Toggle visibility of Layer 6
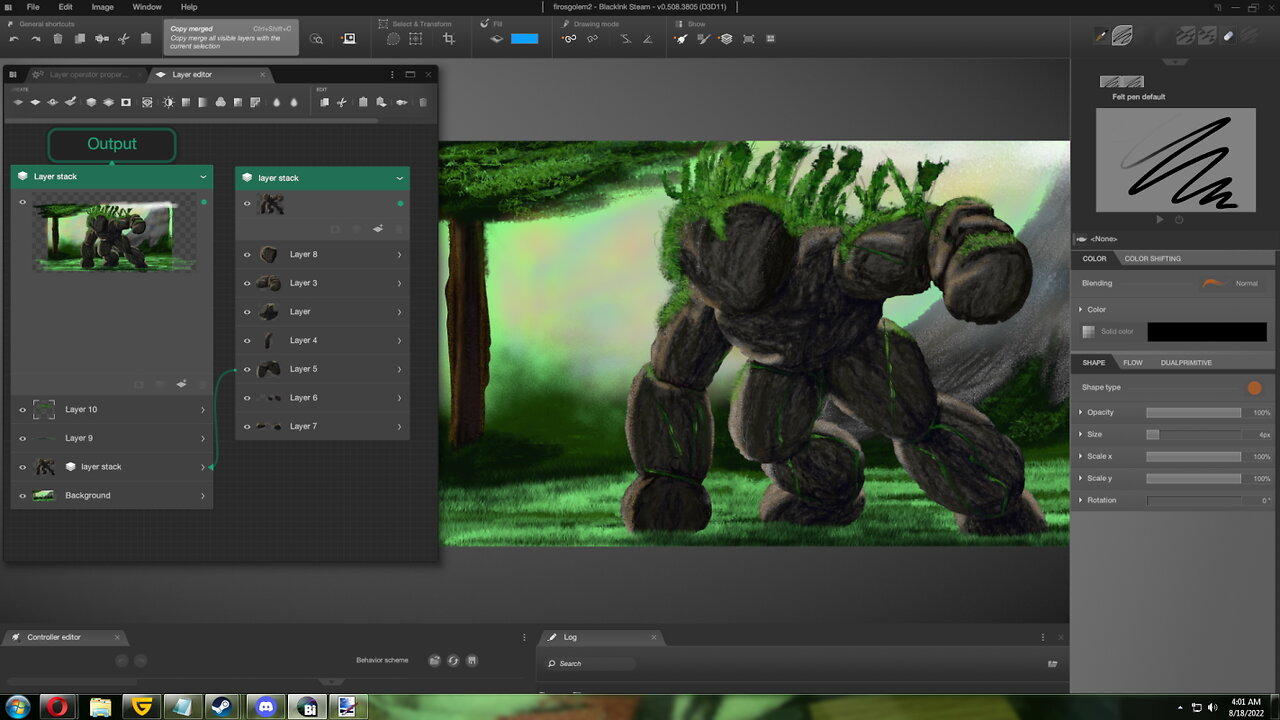The width and height of the screenshot is (1280, 720). click(x=247, y=398)
